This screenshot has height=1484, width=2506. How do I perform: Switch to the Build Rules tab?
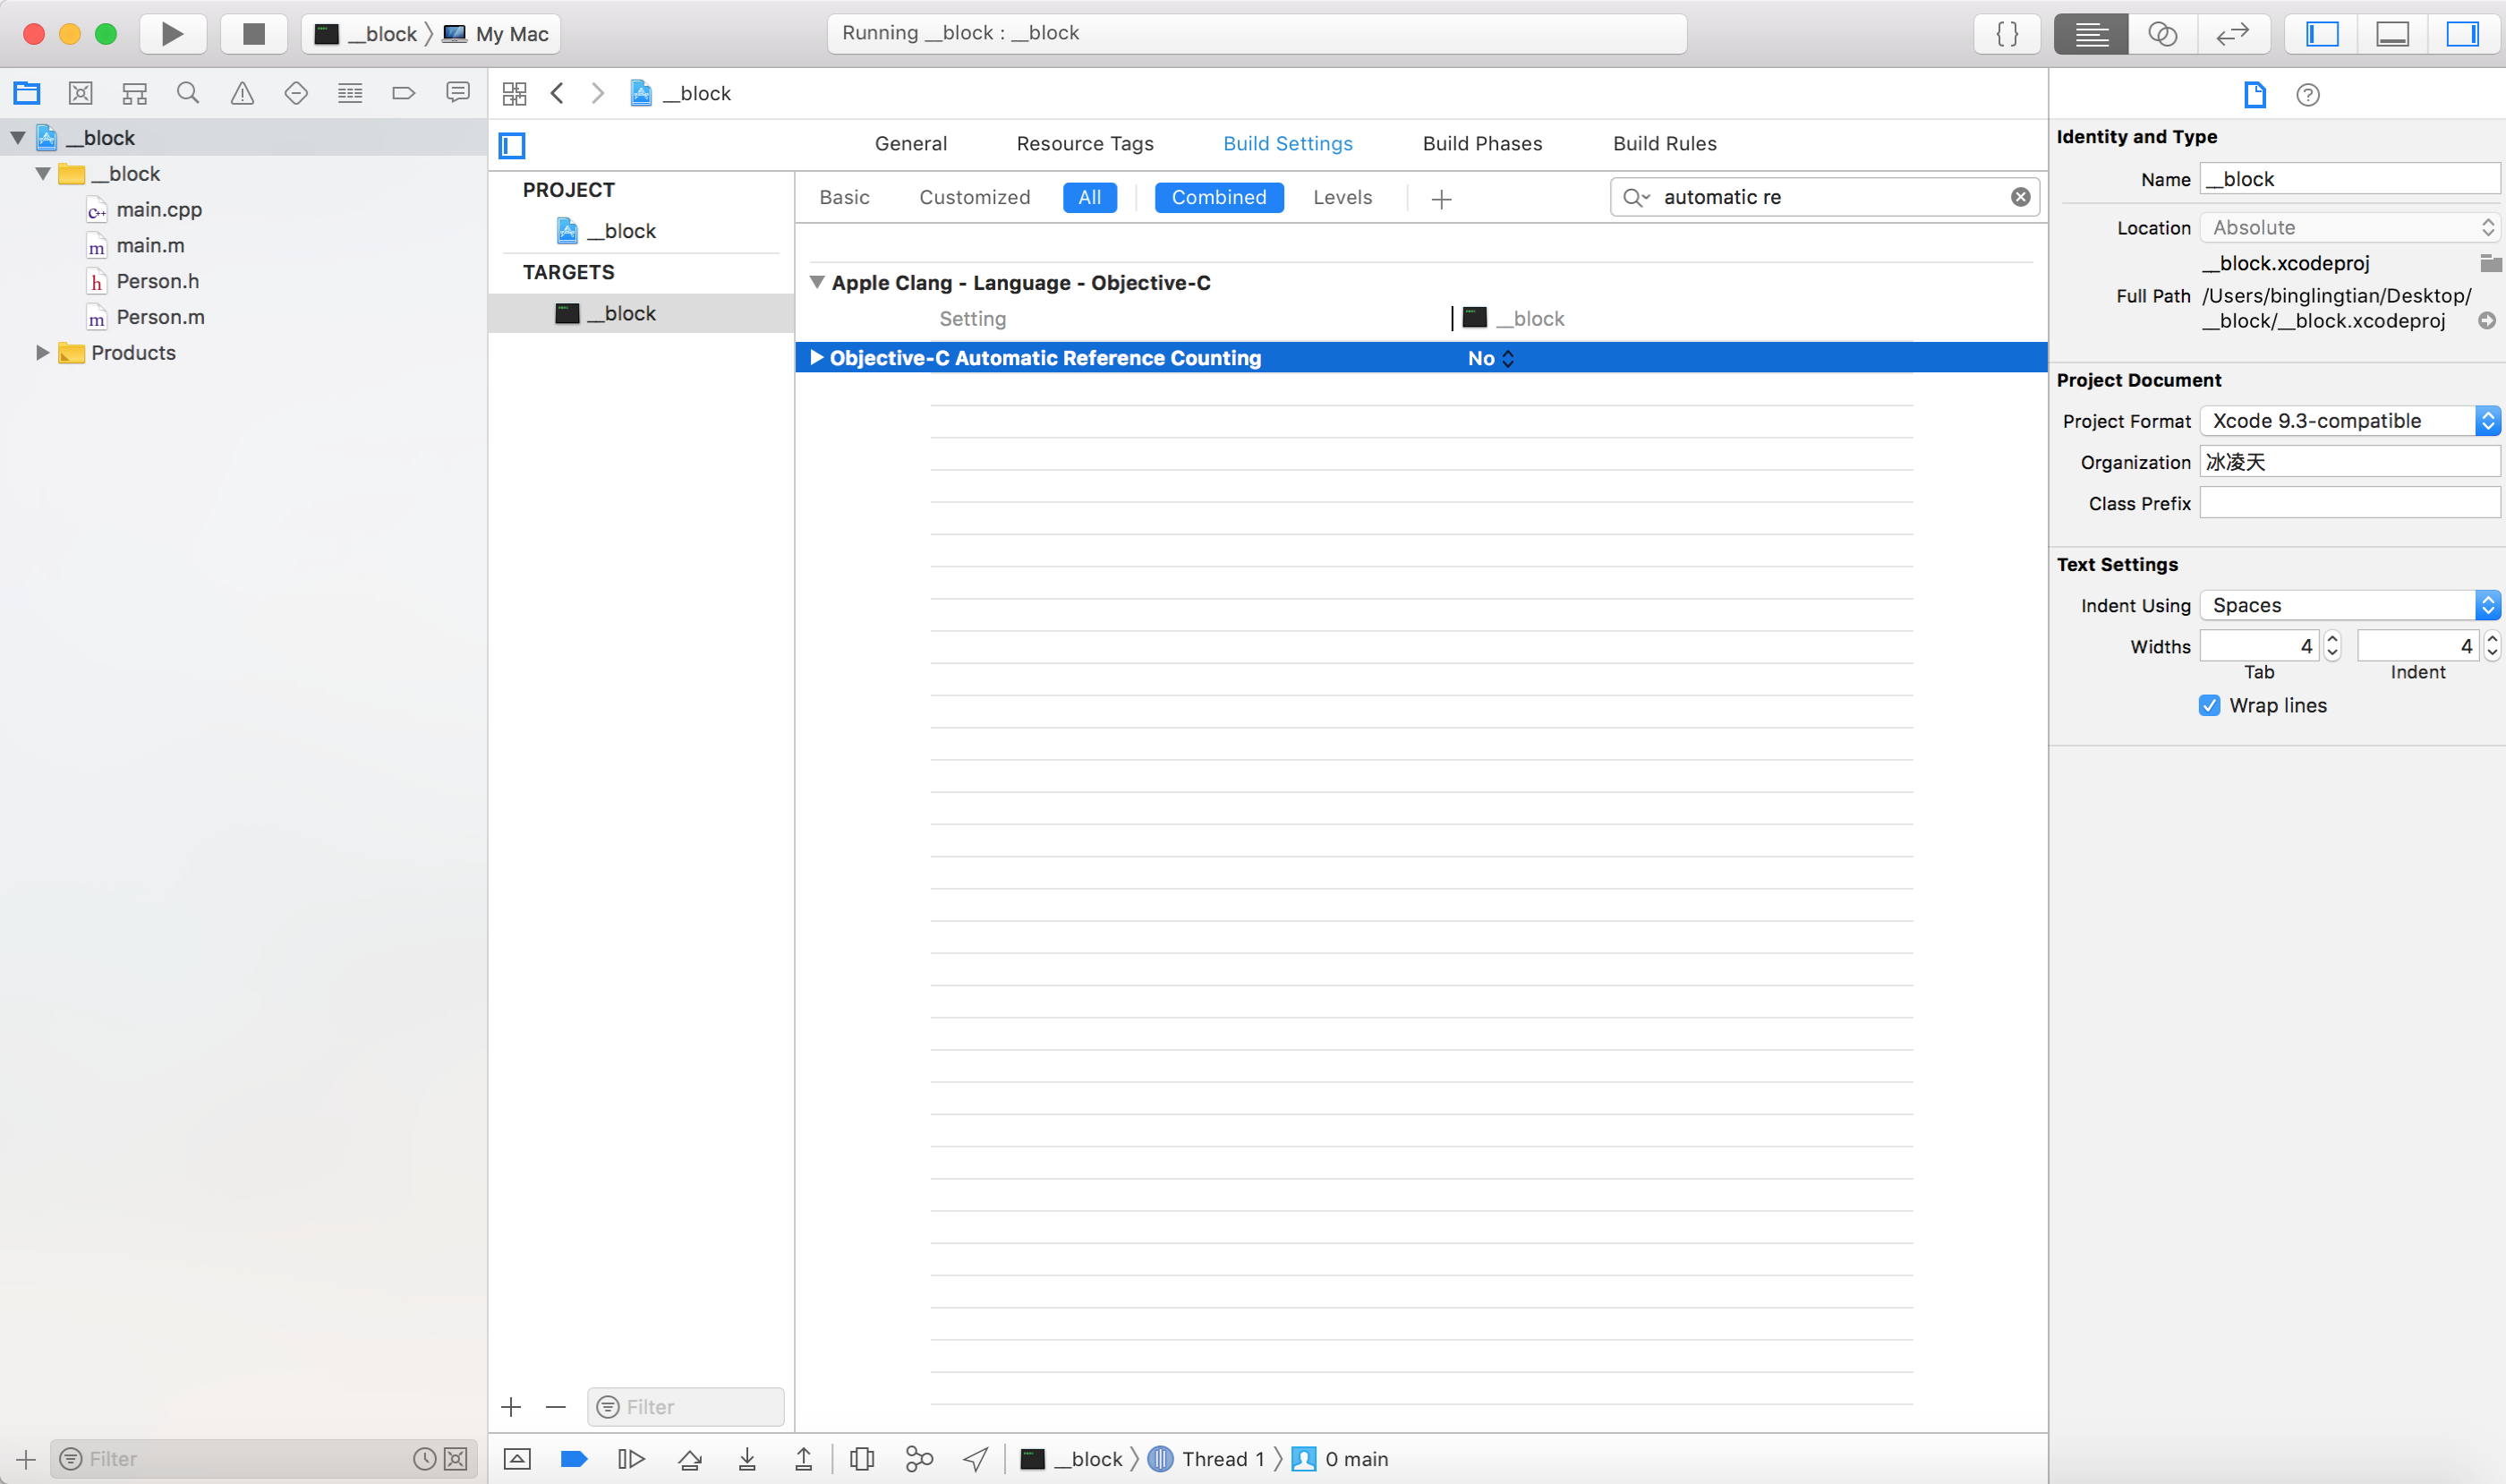click(1665, 143)
